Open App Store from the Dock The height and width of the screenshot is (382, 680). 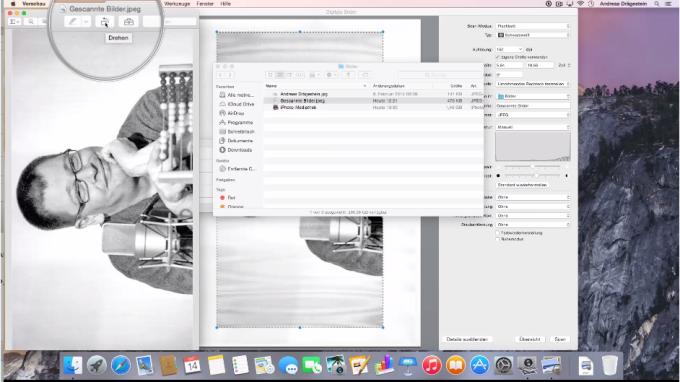coord(480,365)
